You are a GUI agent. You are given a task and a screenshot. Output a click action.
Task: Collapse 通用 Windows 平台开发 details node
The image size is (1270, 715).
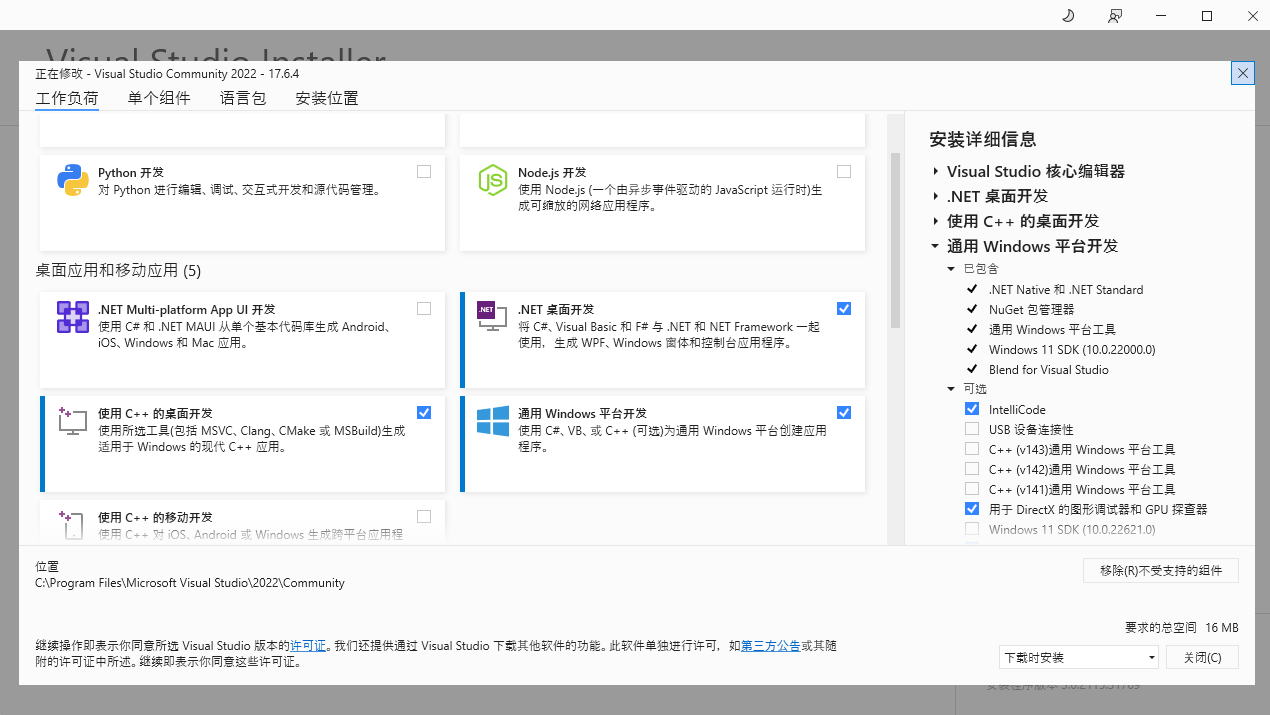click(x=935, y=247)
